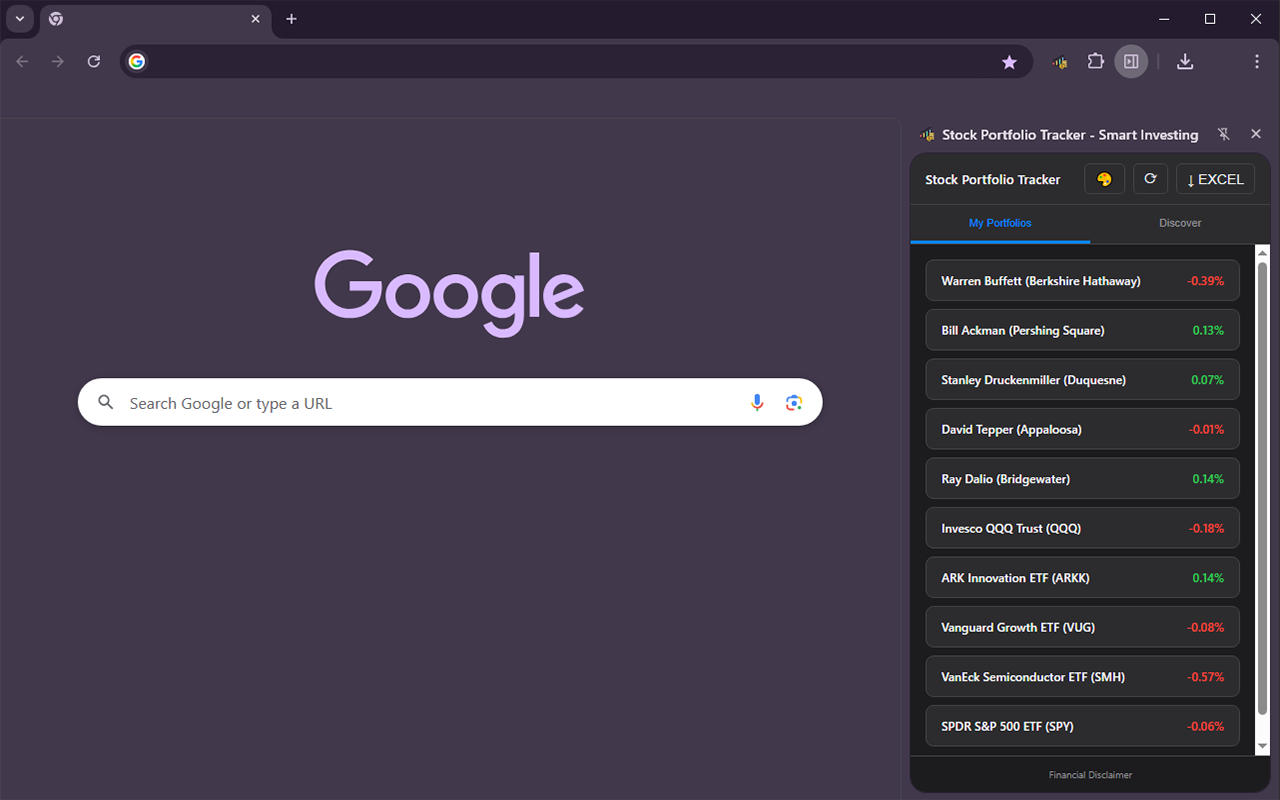
Task: Open the Financial Disclaimer link
Action: (1090, 775)
